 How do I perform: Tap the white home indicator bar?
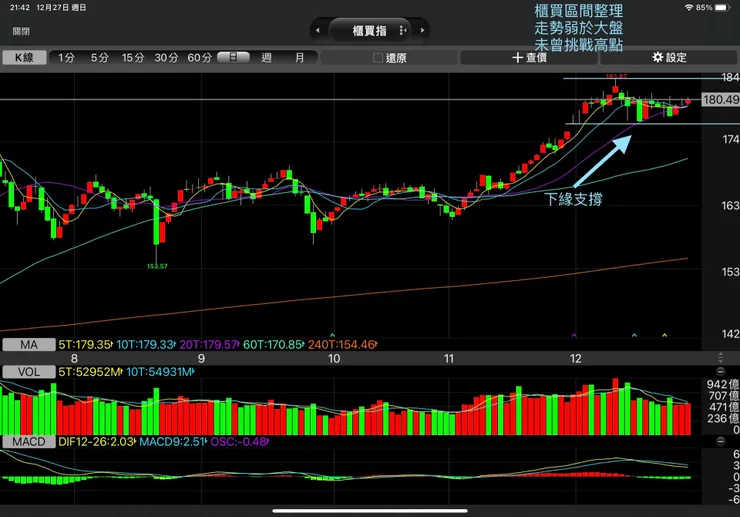tap(370, 510)
